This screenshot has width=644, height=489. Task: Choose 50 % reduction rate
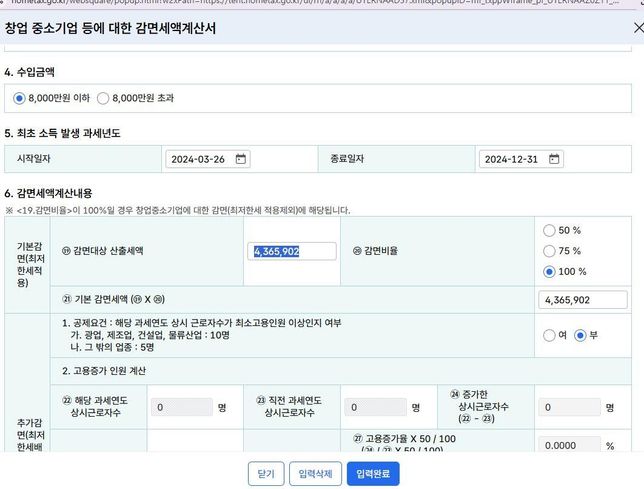coord(547,231)
